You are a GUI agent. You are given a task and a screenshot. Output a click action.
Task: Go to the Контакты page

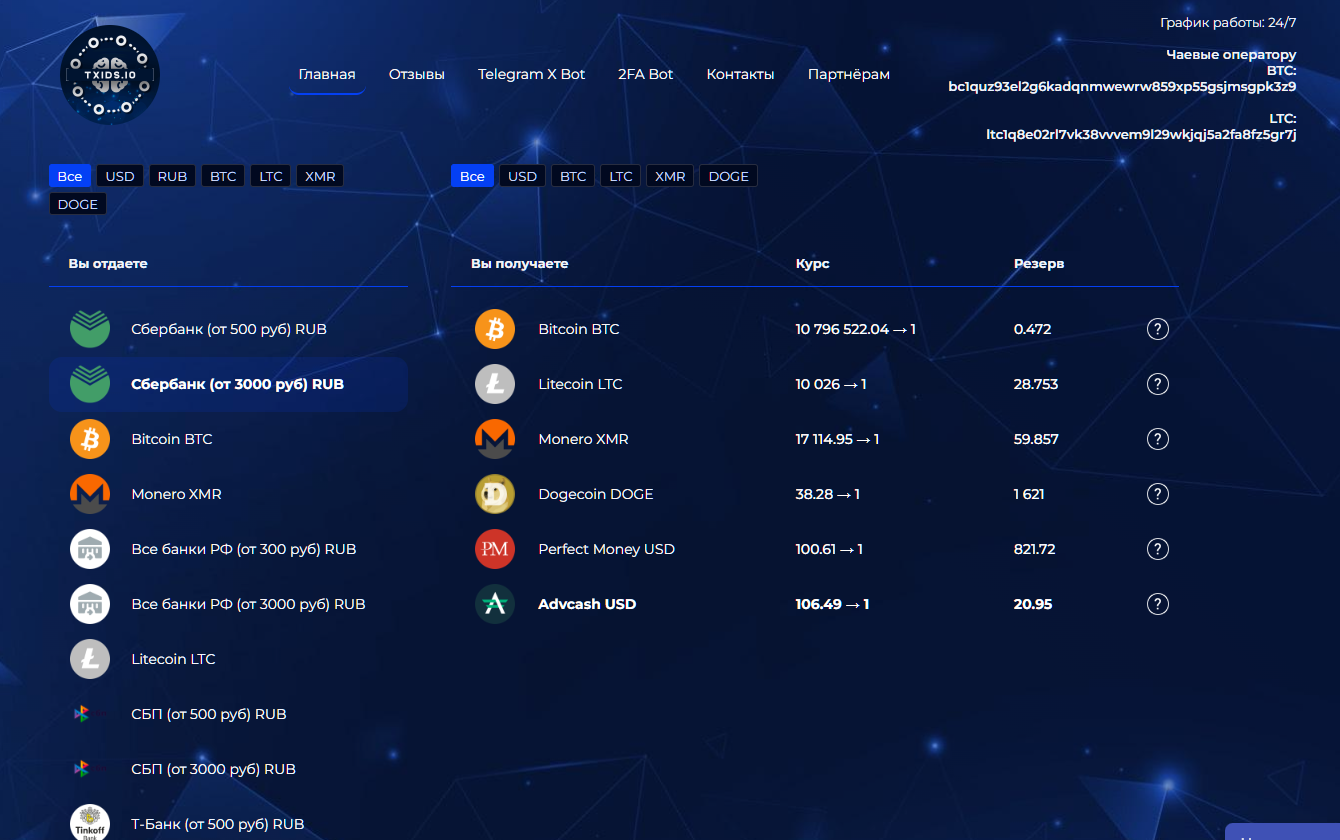(740, 74)
